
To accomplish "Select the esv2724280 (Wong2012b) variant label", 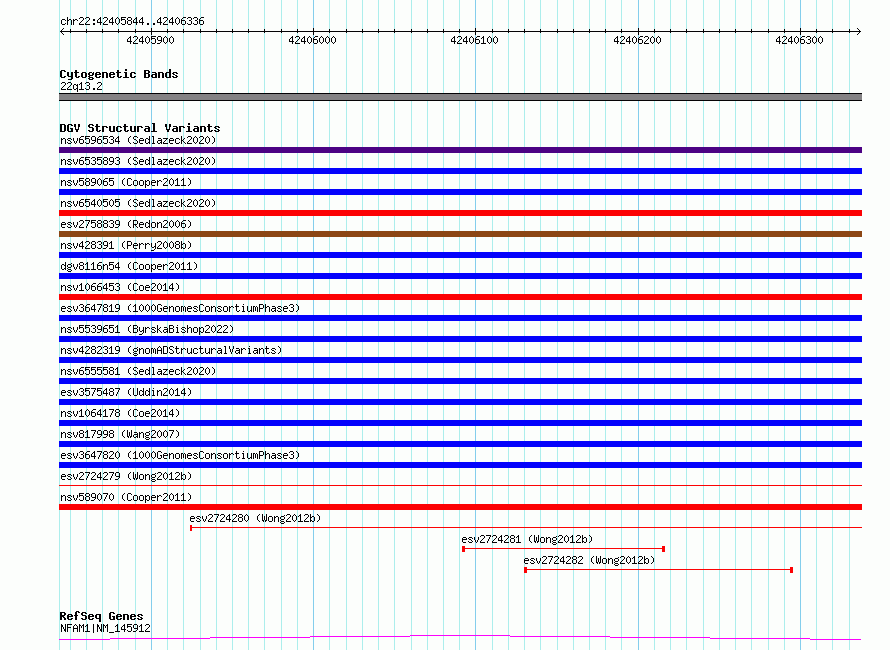I will (x=255, y=518).
